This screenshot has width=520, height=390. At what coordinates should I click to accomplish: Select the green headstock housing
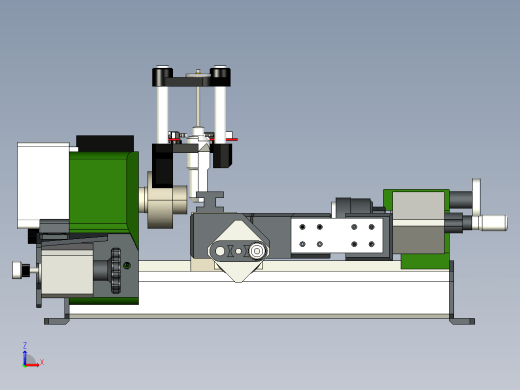(104, 192)
